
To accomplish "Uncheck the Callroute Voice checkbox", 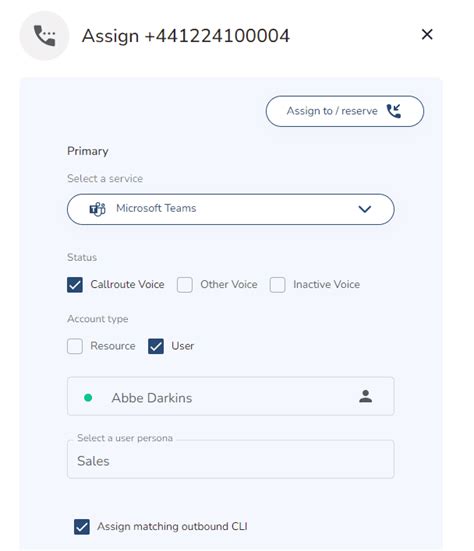I will 75,285.
